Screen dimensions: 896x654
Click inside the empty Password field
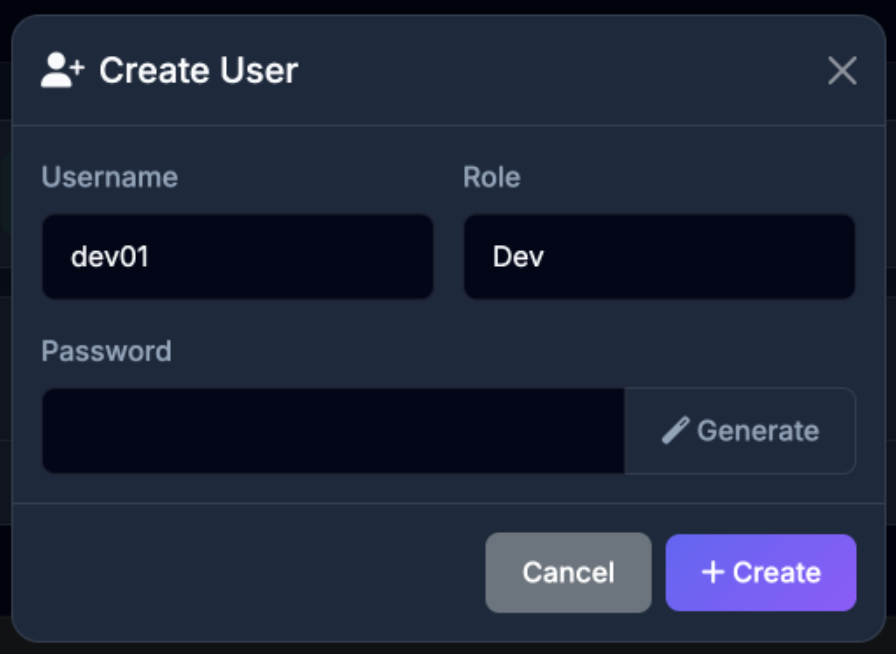pyautogui.click(x=333, y=431)
